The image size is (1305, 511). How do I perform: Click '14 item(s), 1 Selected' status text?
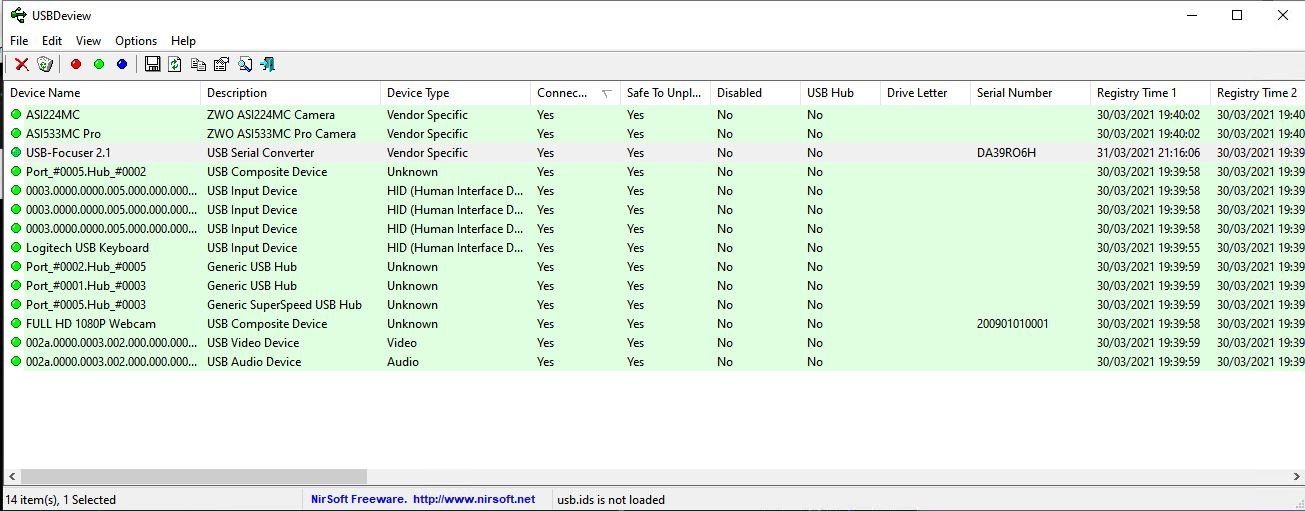[x=61, y=499]
